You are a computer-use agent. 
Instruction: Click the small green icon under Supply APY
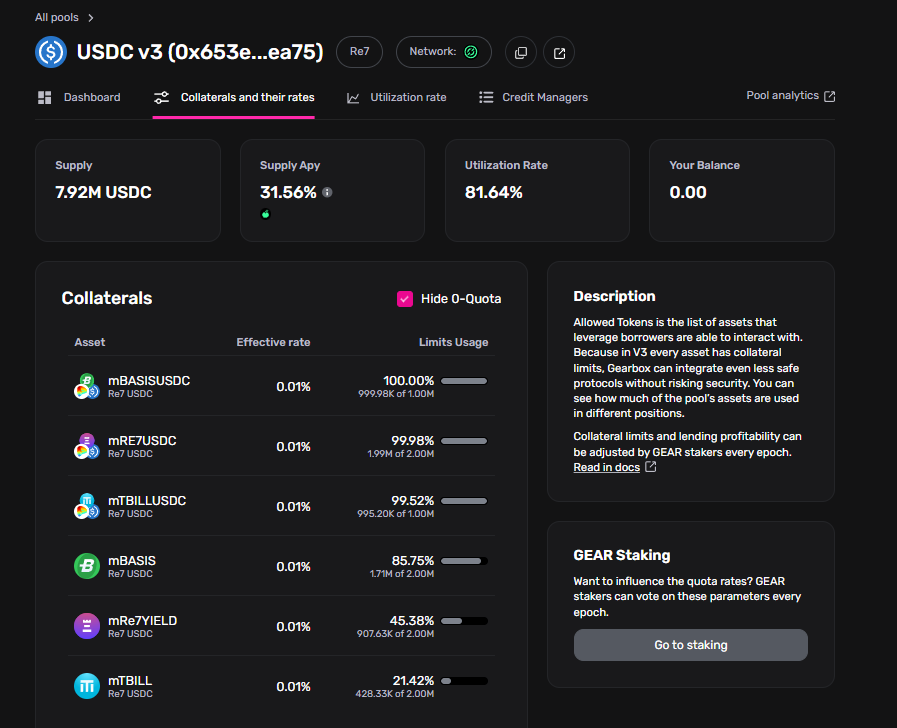[265, 214]
